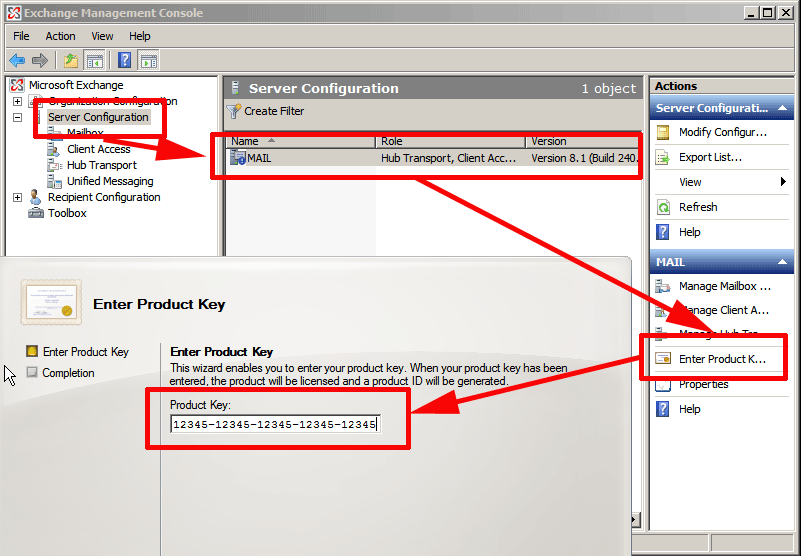Click Manage Client Access action
The height and width of the screenshot is (556, 801).
724,310
